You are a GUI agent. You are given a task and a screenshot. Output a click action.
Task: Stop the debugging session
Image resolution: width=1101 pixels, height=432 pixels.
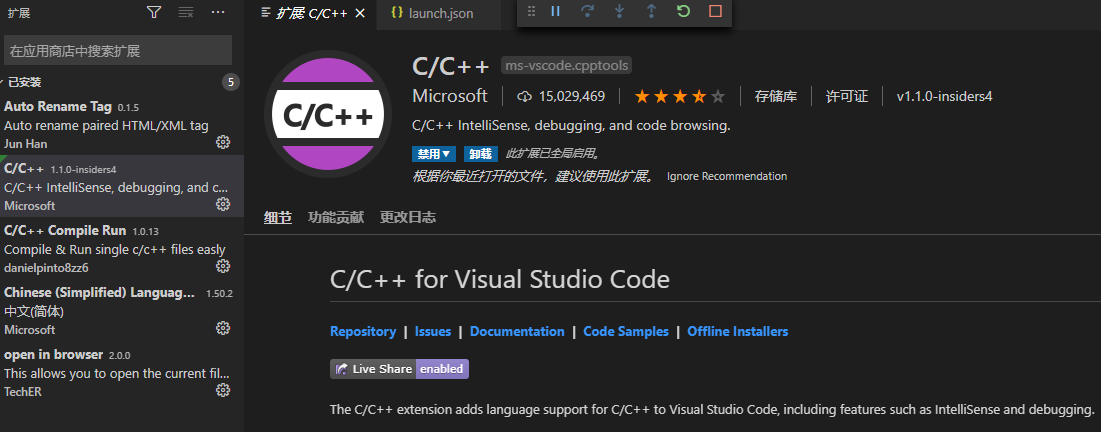(714, 12)
